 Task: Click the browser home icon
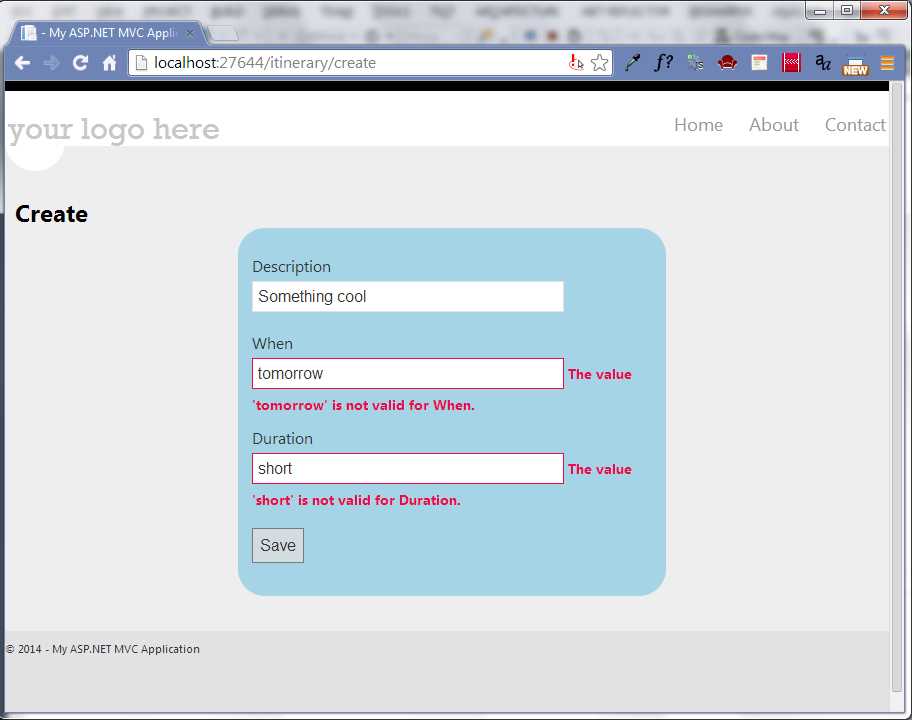pos(108,62)
